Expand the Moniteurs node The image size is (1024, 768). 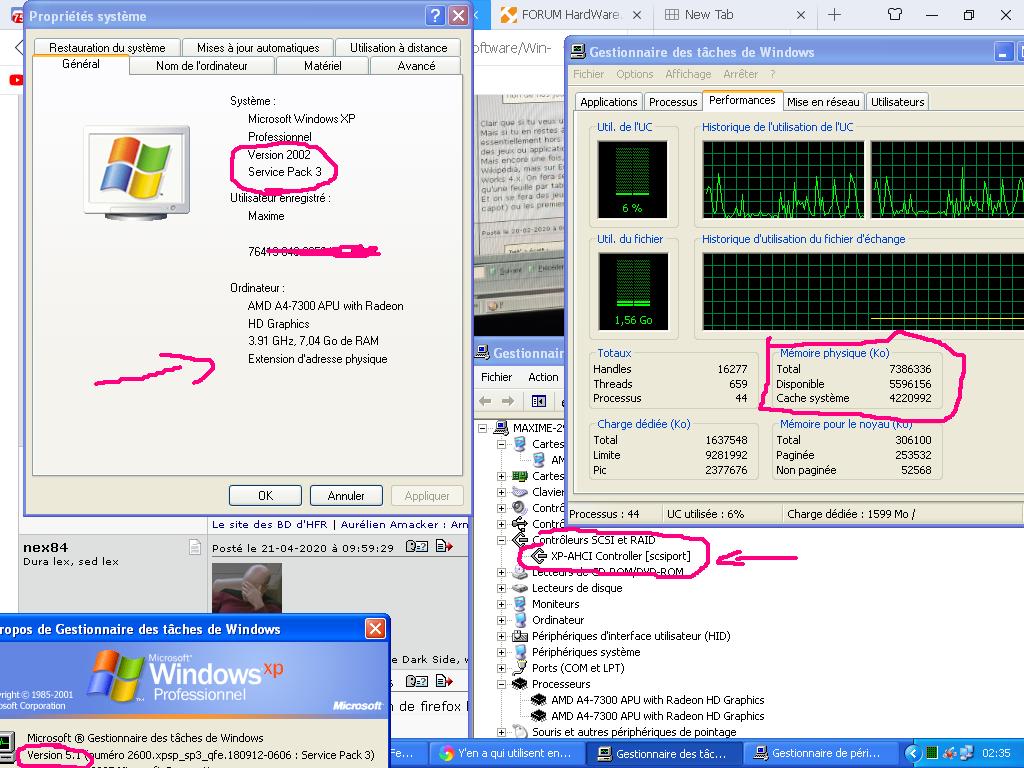pos(502,604)
